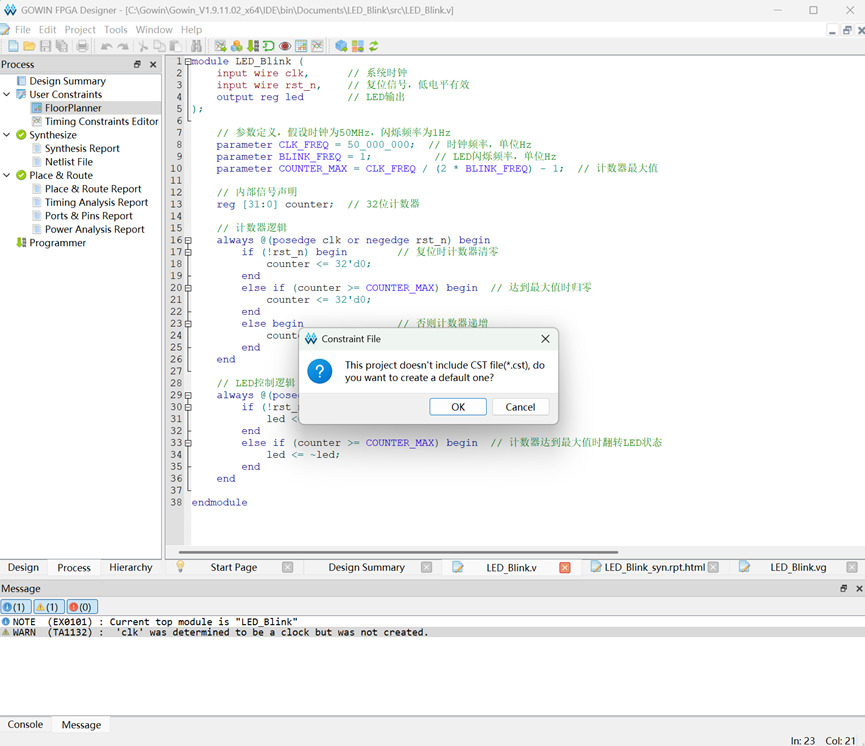Screen dimensions: 865x746
Task: Fold the else-if block at line 20
Action: point(188,288)
